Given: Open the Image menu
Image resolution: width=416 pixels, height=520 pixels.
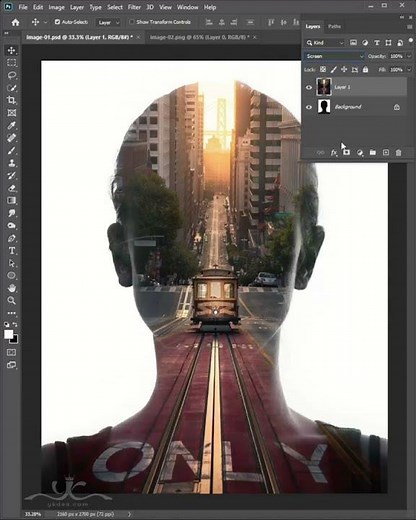Looking at the screenshot, I should click(56, 7).
